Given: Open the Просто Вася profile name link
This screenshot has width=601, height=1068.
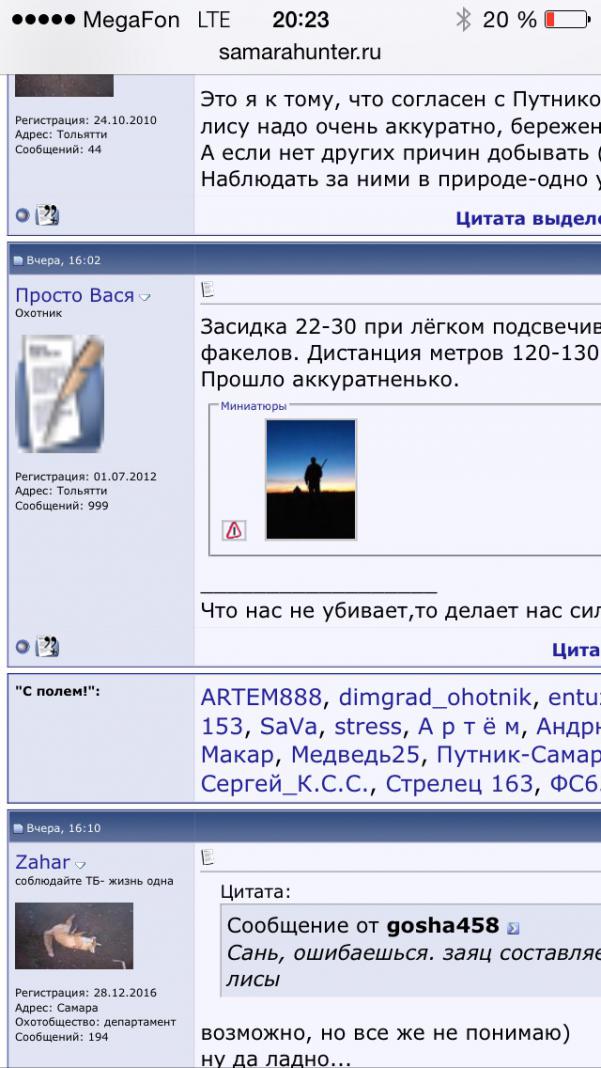Looking at the screenshot, I should tap(74, 296).
